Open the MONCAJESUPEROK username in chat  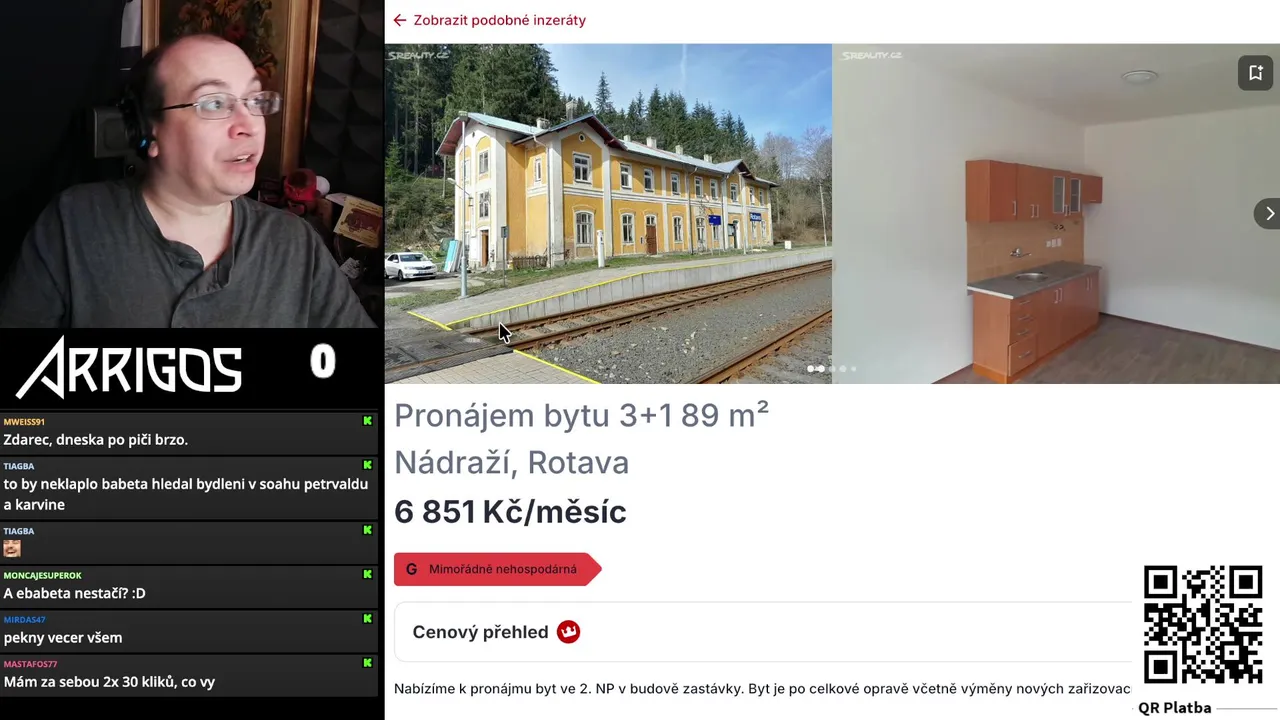(x=42, y=575)
